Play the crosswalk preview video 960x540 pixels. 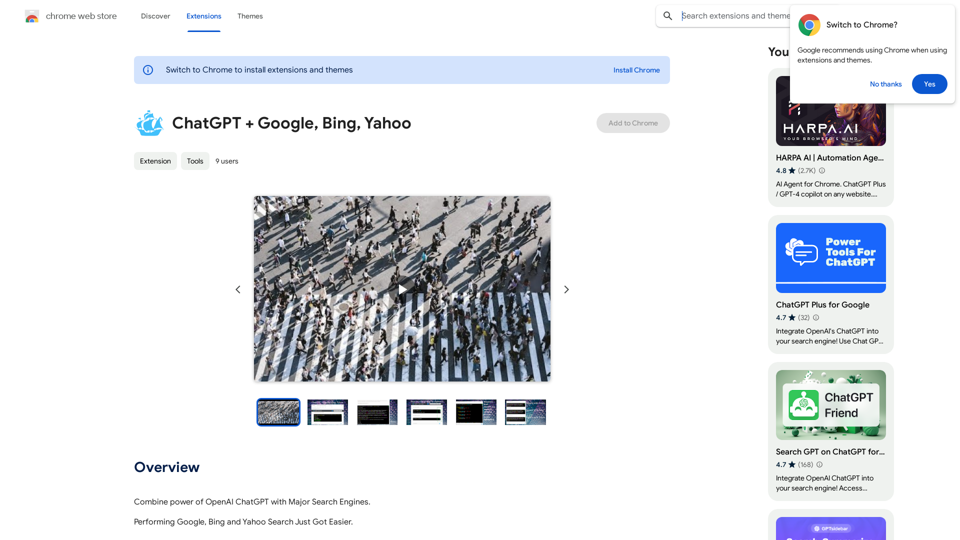pyautogui.click(x=402, y=289)
